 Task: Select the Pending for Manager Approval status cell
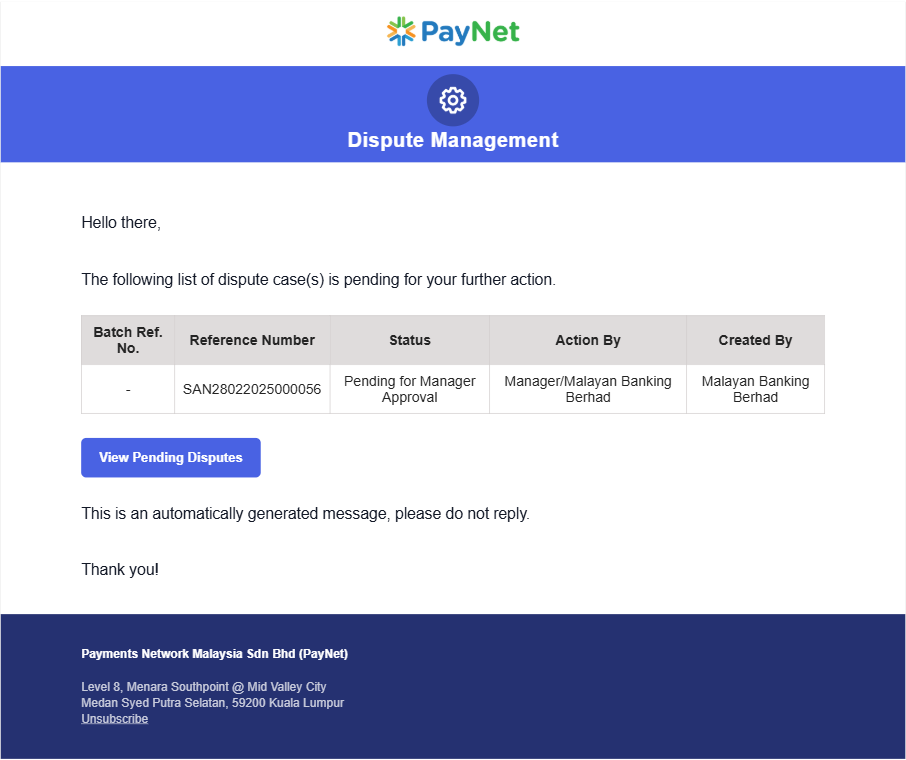410,389
